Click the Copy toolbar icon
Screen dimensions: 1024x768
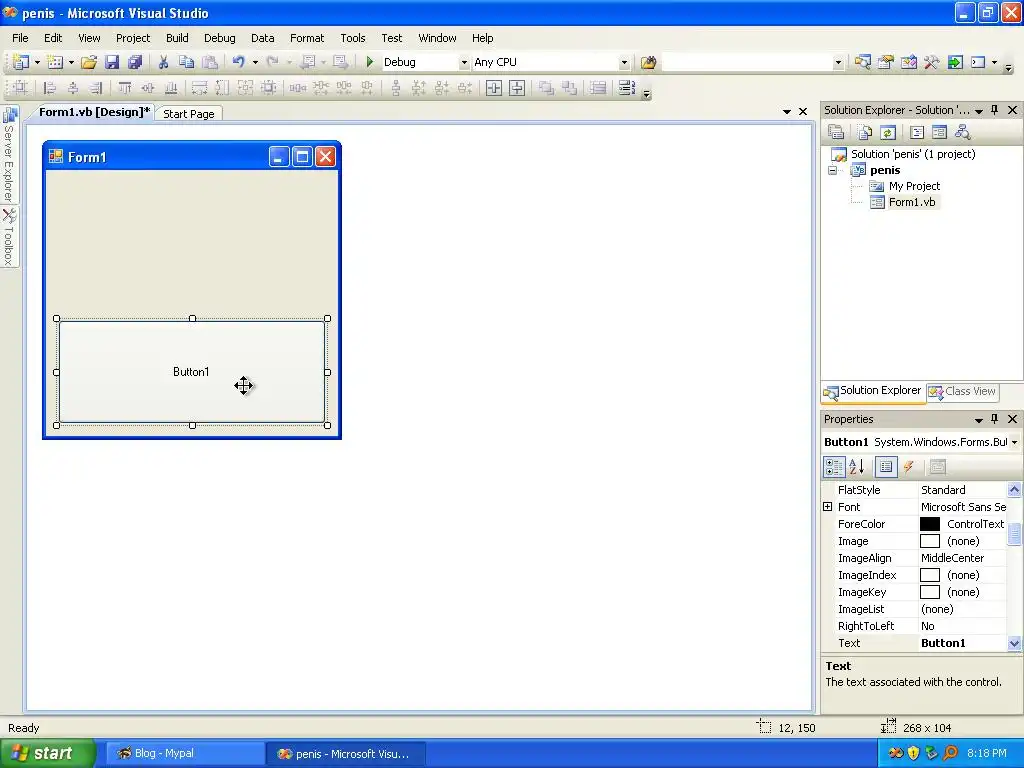coord(187,62)
